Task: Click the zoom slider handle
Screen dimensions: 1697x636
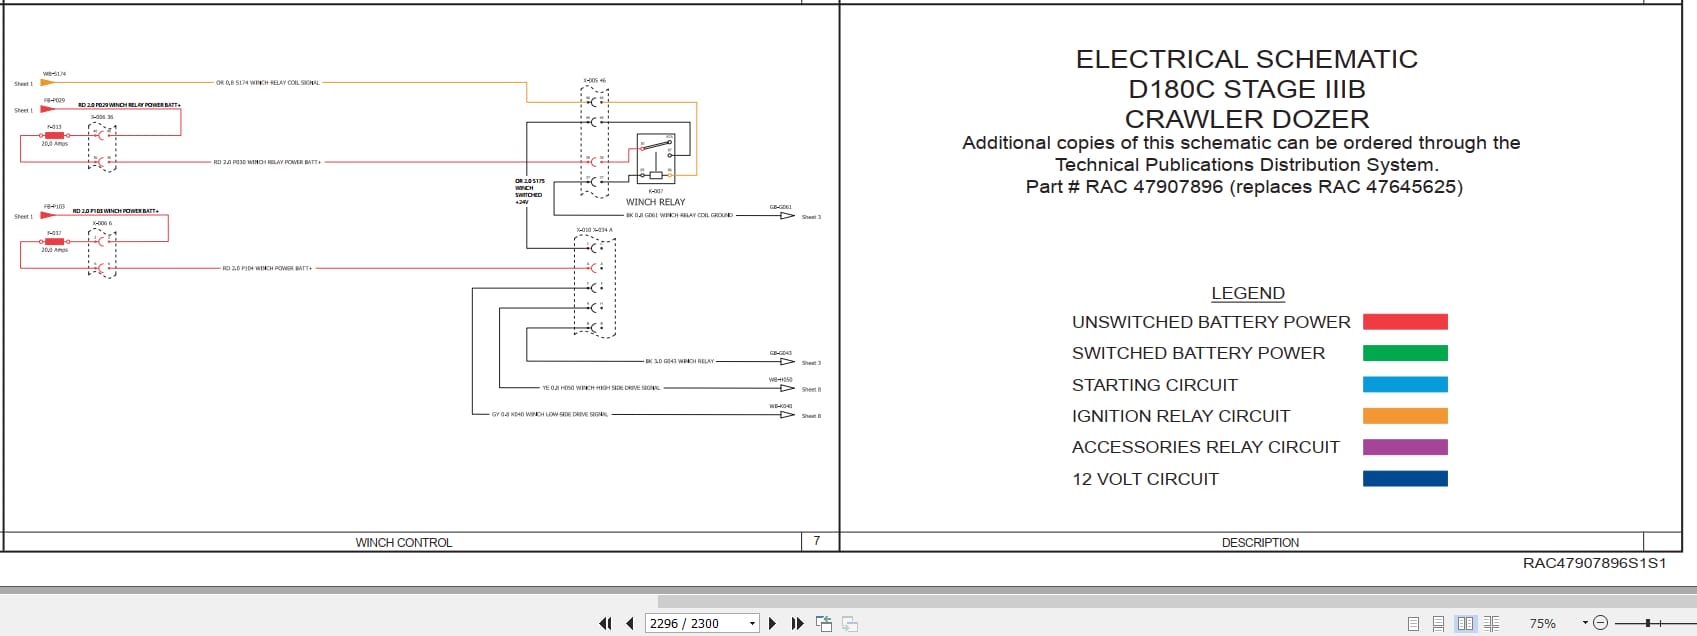Action: [x=1647, y=623]
